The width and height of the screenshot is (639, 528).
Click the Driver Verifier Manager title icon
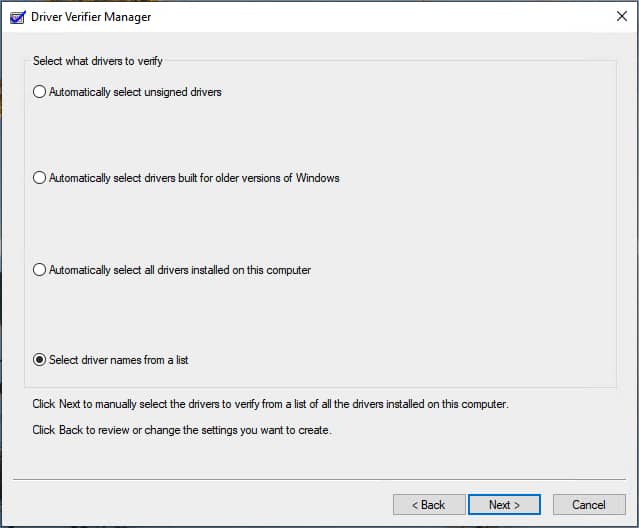click(x=18, y=18)
